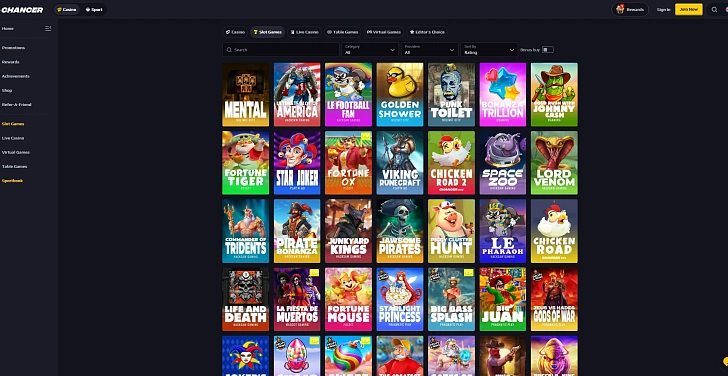Open Refer-A-Friend in the sidebar

click(17, 105)
